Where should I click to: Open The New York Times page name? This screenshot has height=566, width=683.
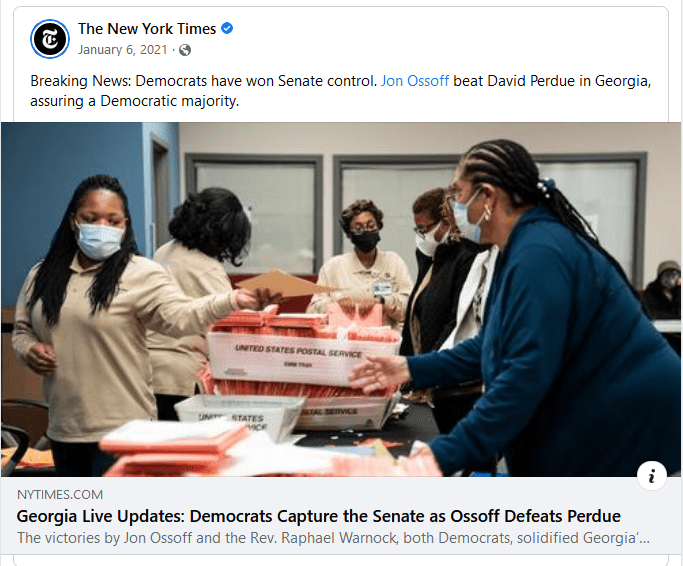pyautogui.click(x=147, y=29)
